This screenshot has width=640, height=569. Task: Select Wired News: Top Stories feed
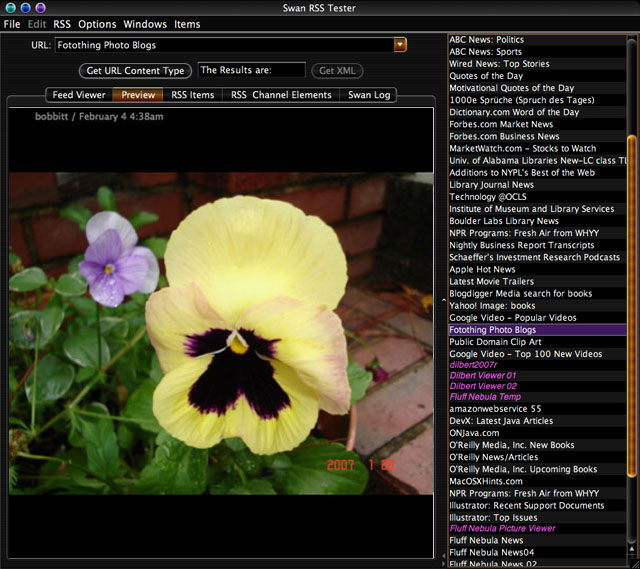[499, 64]
